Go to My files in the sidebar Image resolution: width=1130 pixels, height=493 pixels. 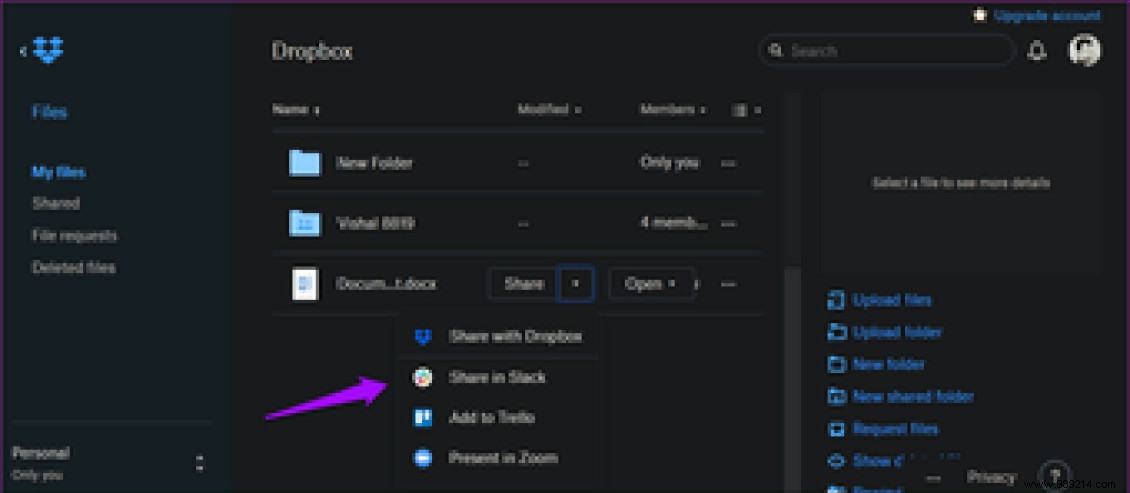point(59,172)
